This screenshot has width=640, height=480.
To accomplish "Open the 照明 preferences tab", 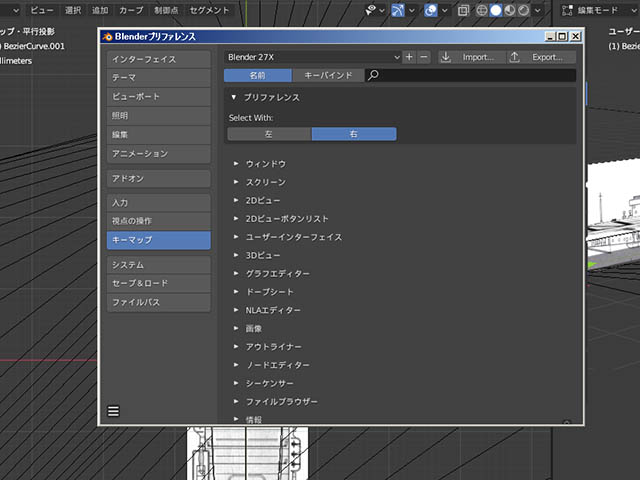I will 159,116.
